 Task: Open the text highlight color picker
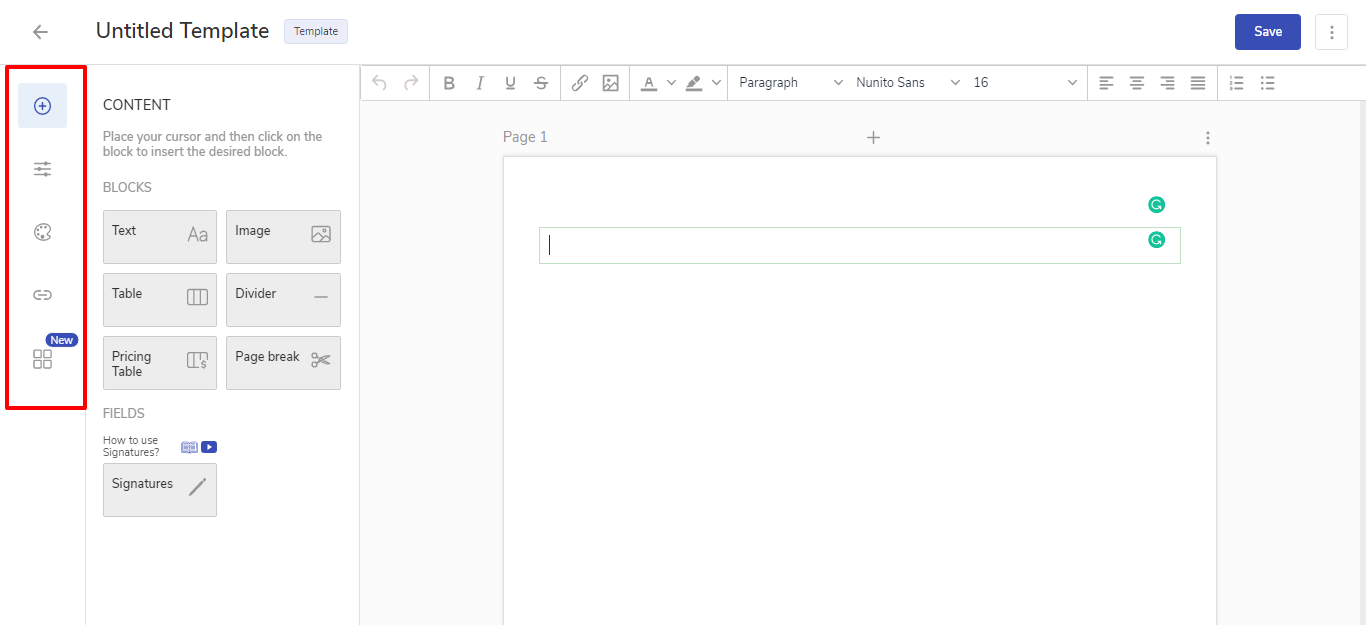695,83
